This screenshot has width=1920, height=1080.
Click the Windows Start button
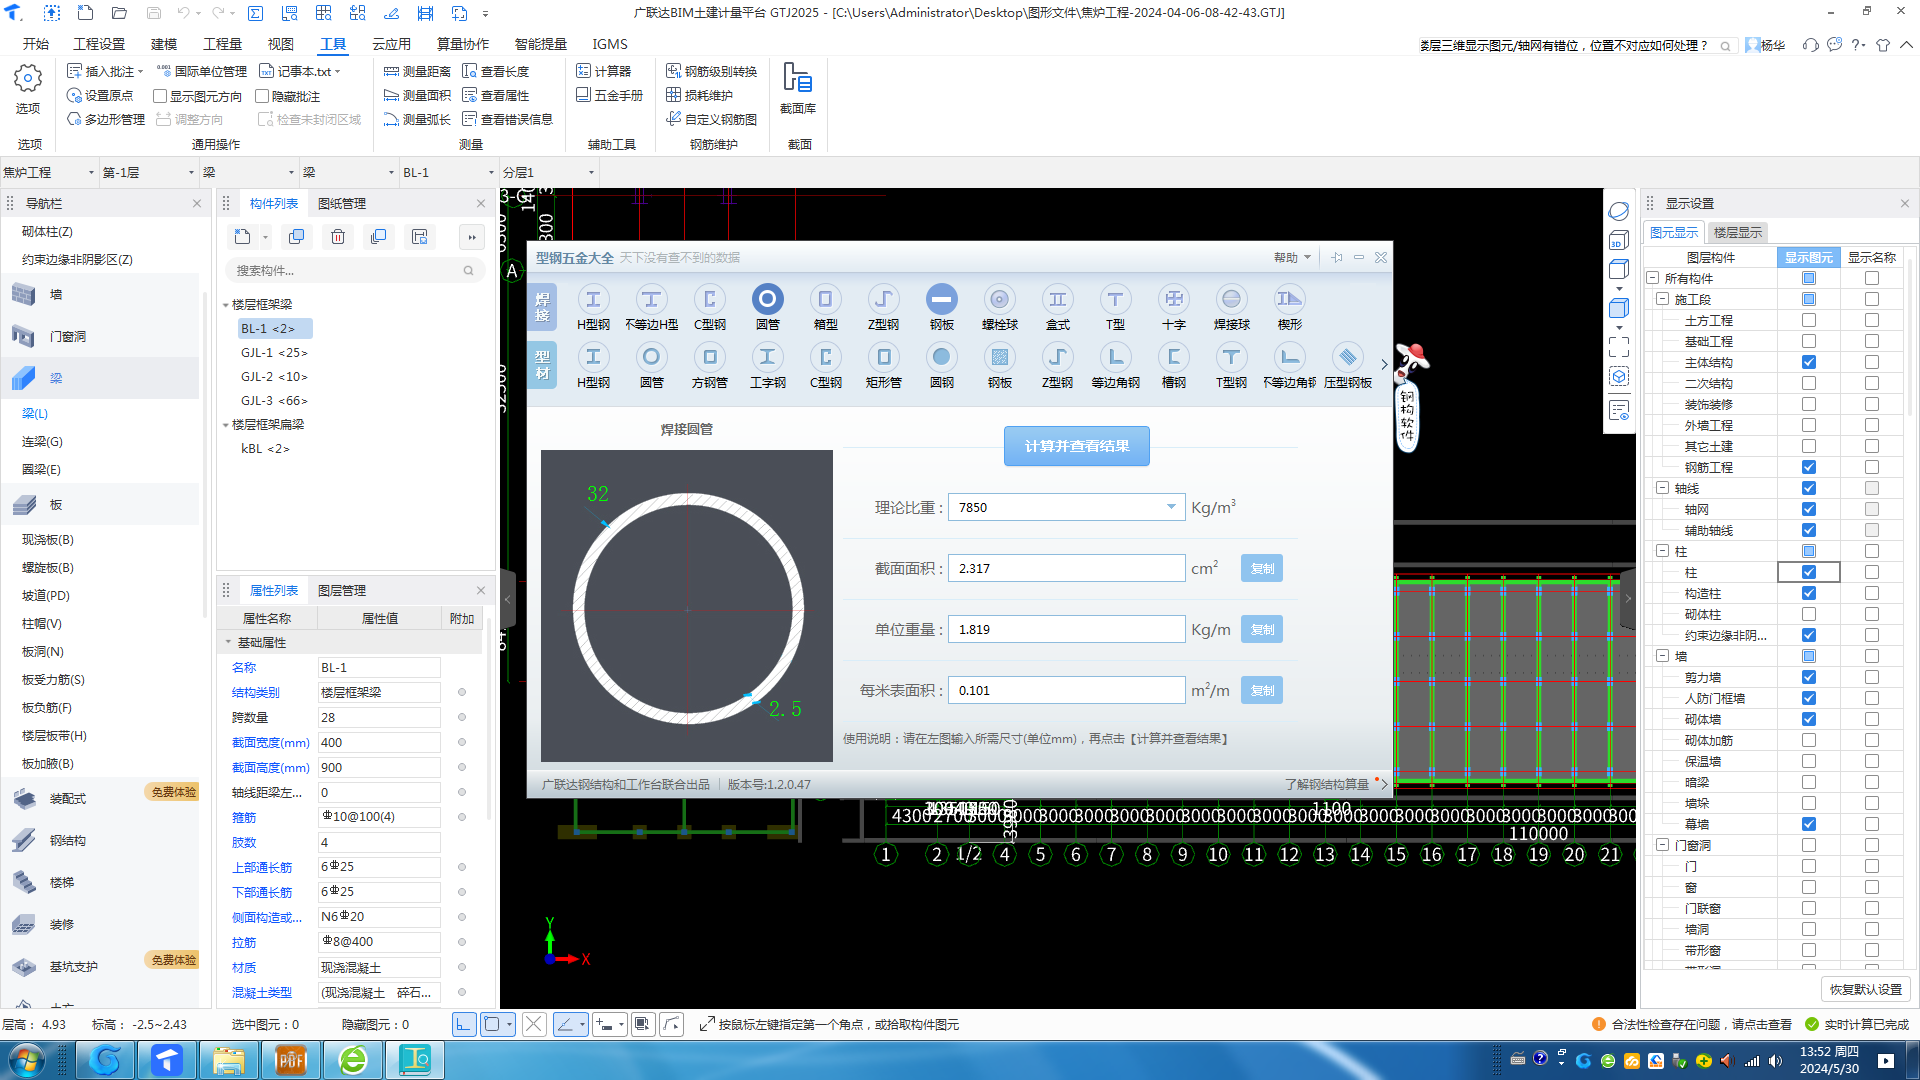[x=27, y=1060]
